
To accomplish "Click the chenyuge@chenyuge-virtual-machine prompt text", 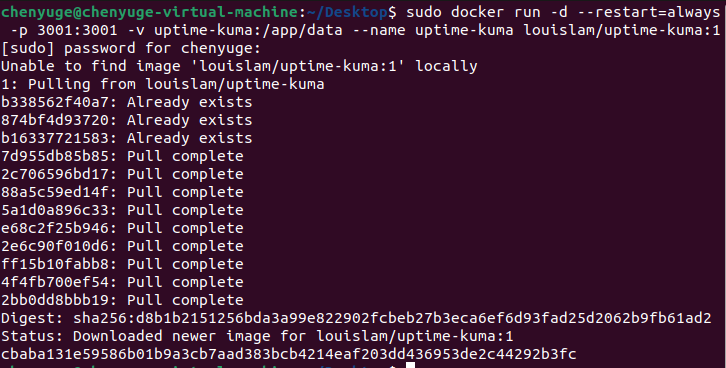I will (150, 12).
